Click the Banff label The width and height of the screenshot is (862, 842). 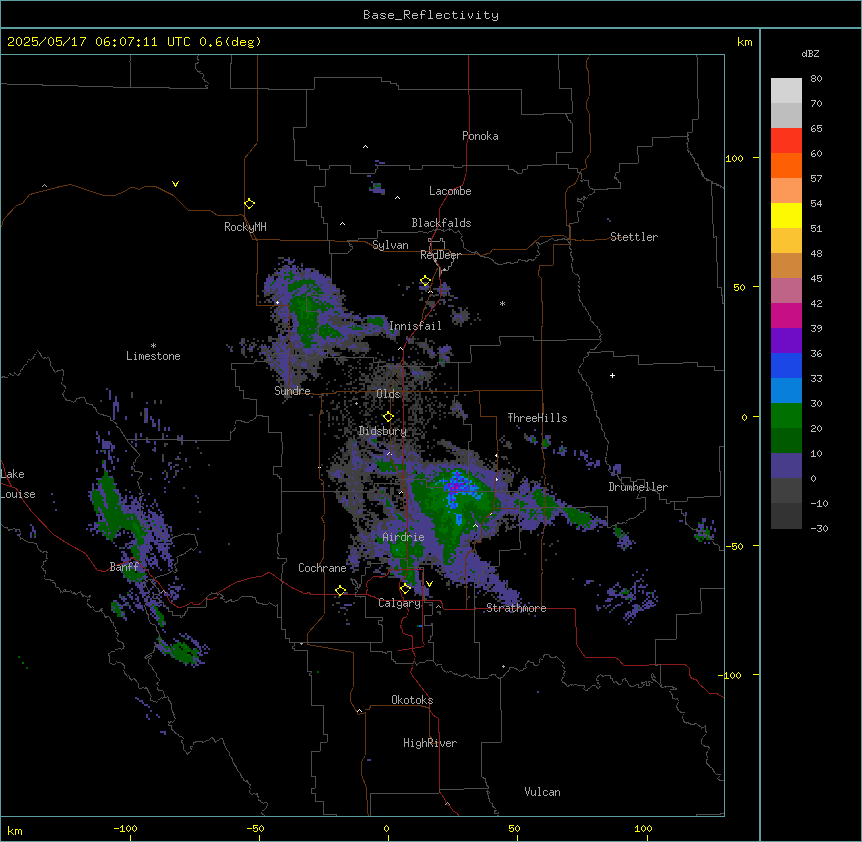pos(124,567)
